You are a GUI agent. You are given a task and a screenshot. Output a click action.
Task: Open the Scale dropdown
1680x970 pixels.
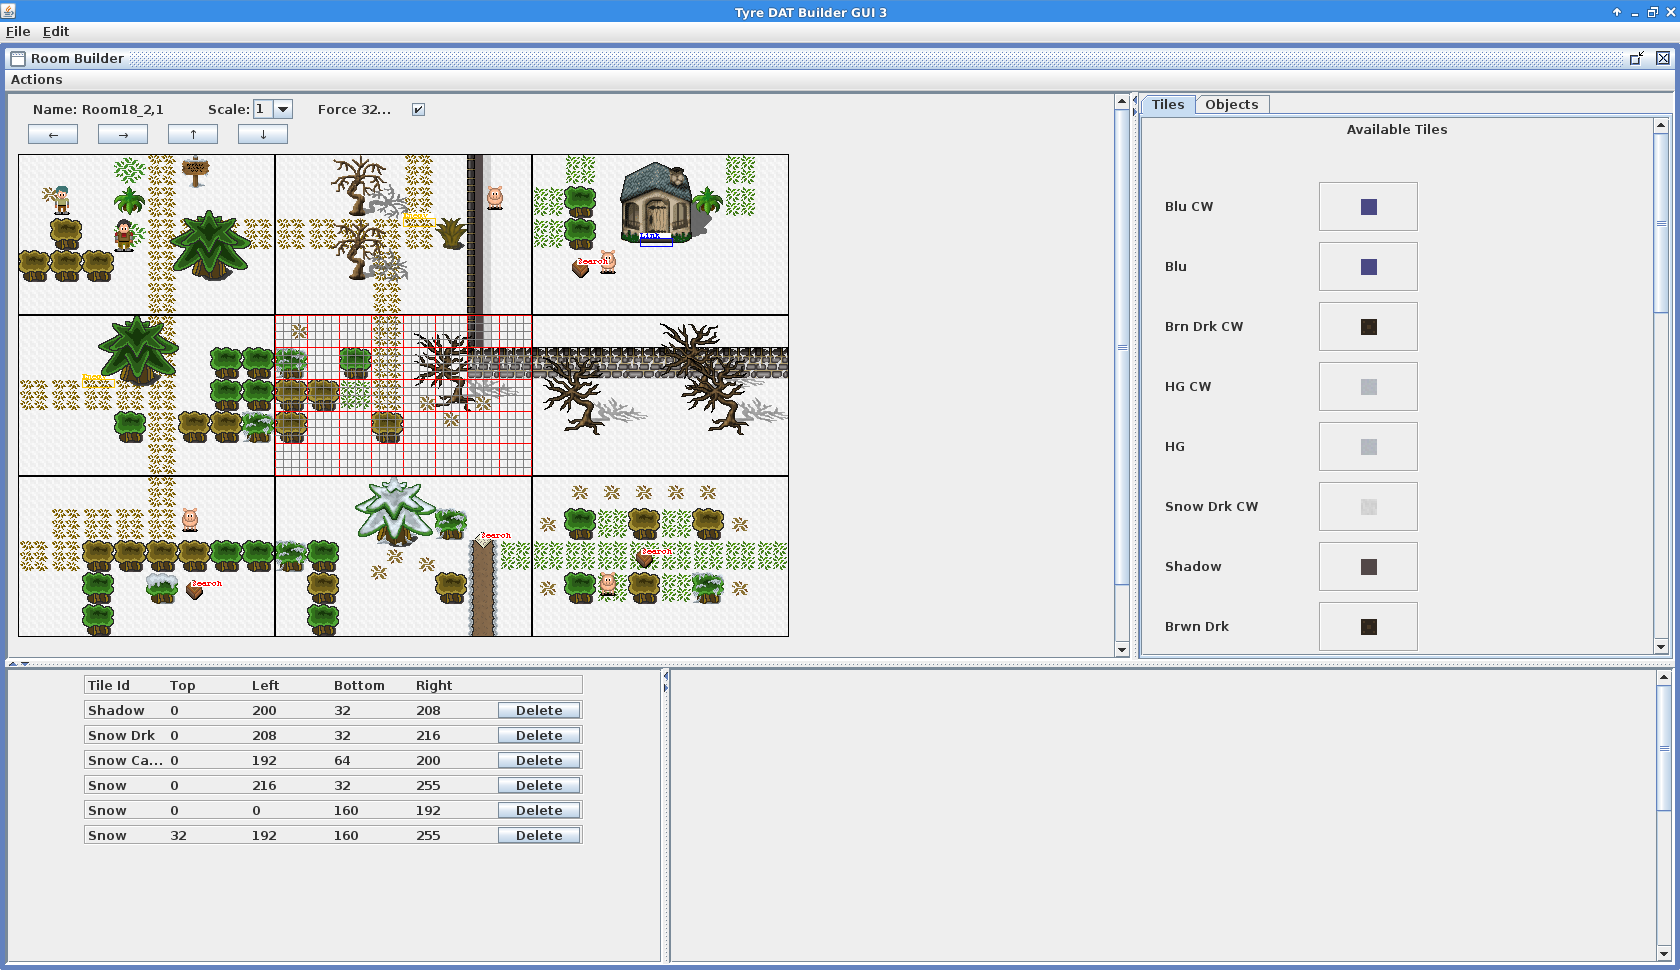(283, 109)
